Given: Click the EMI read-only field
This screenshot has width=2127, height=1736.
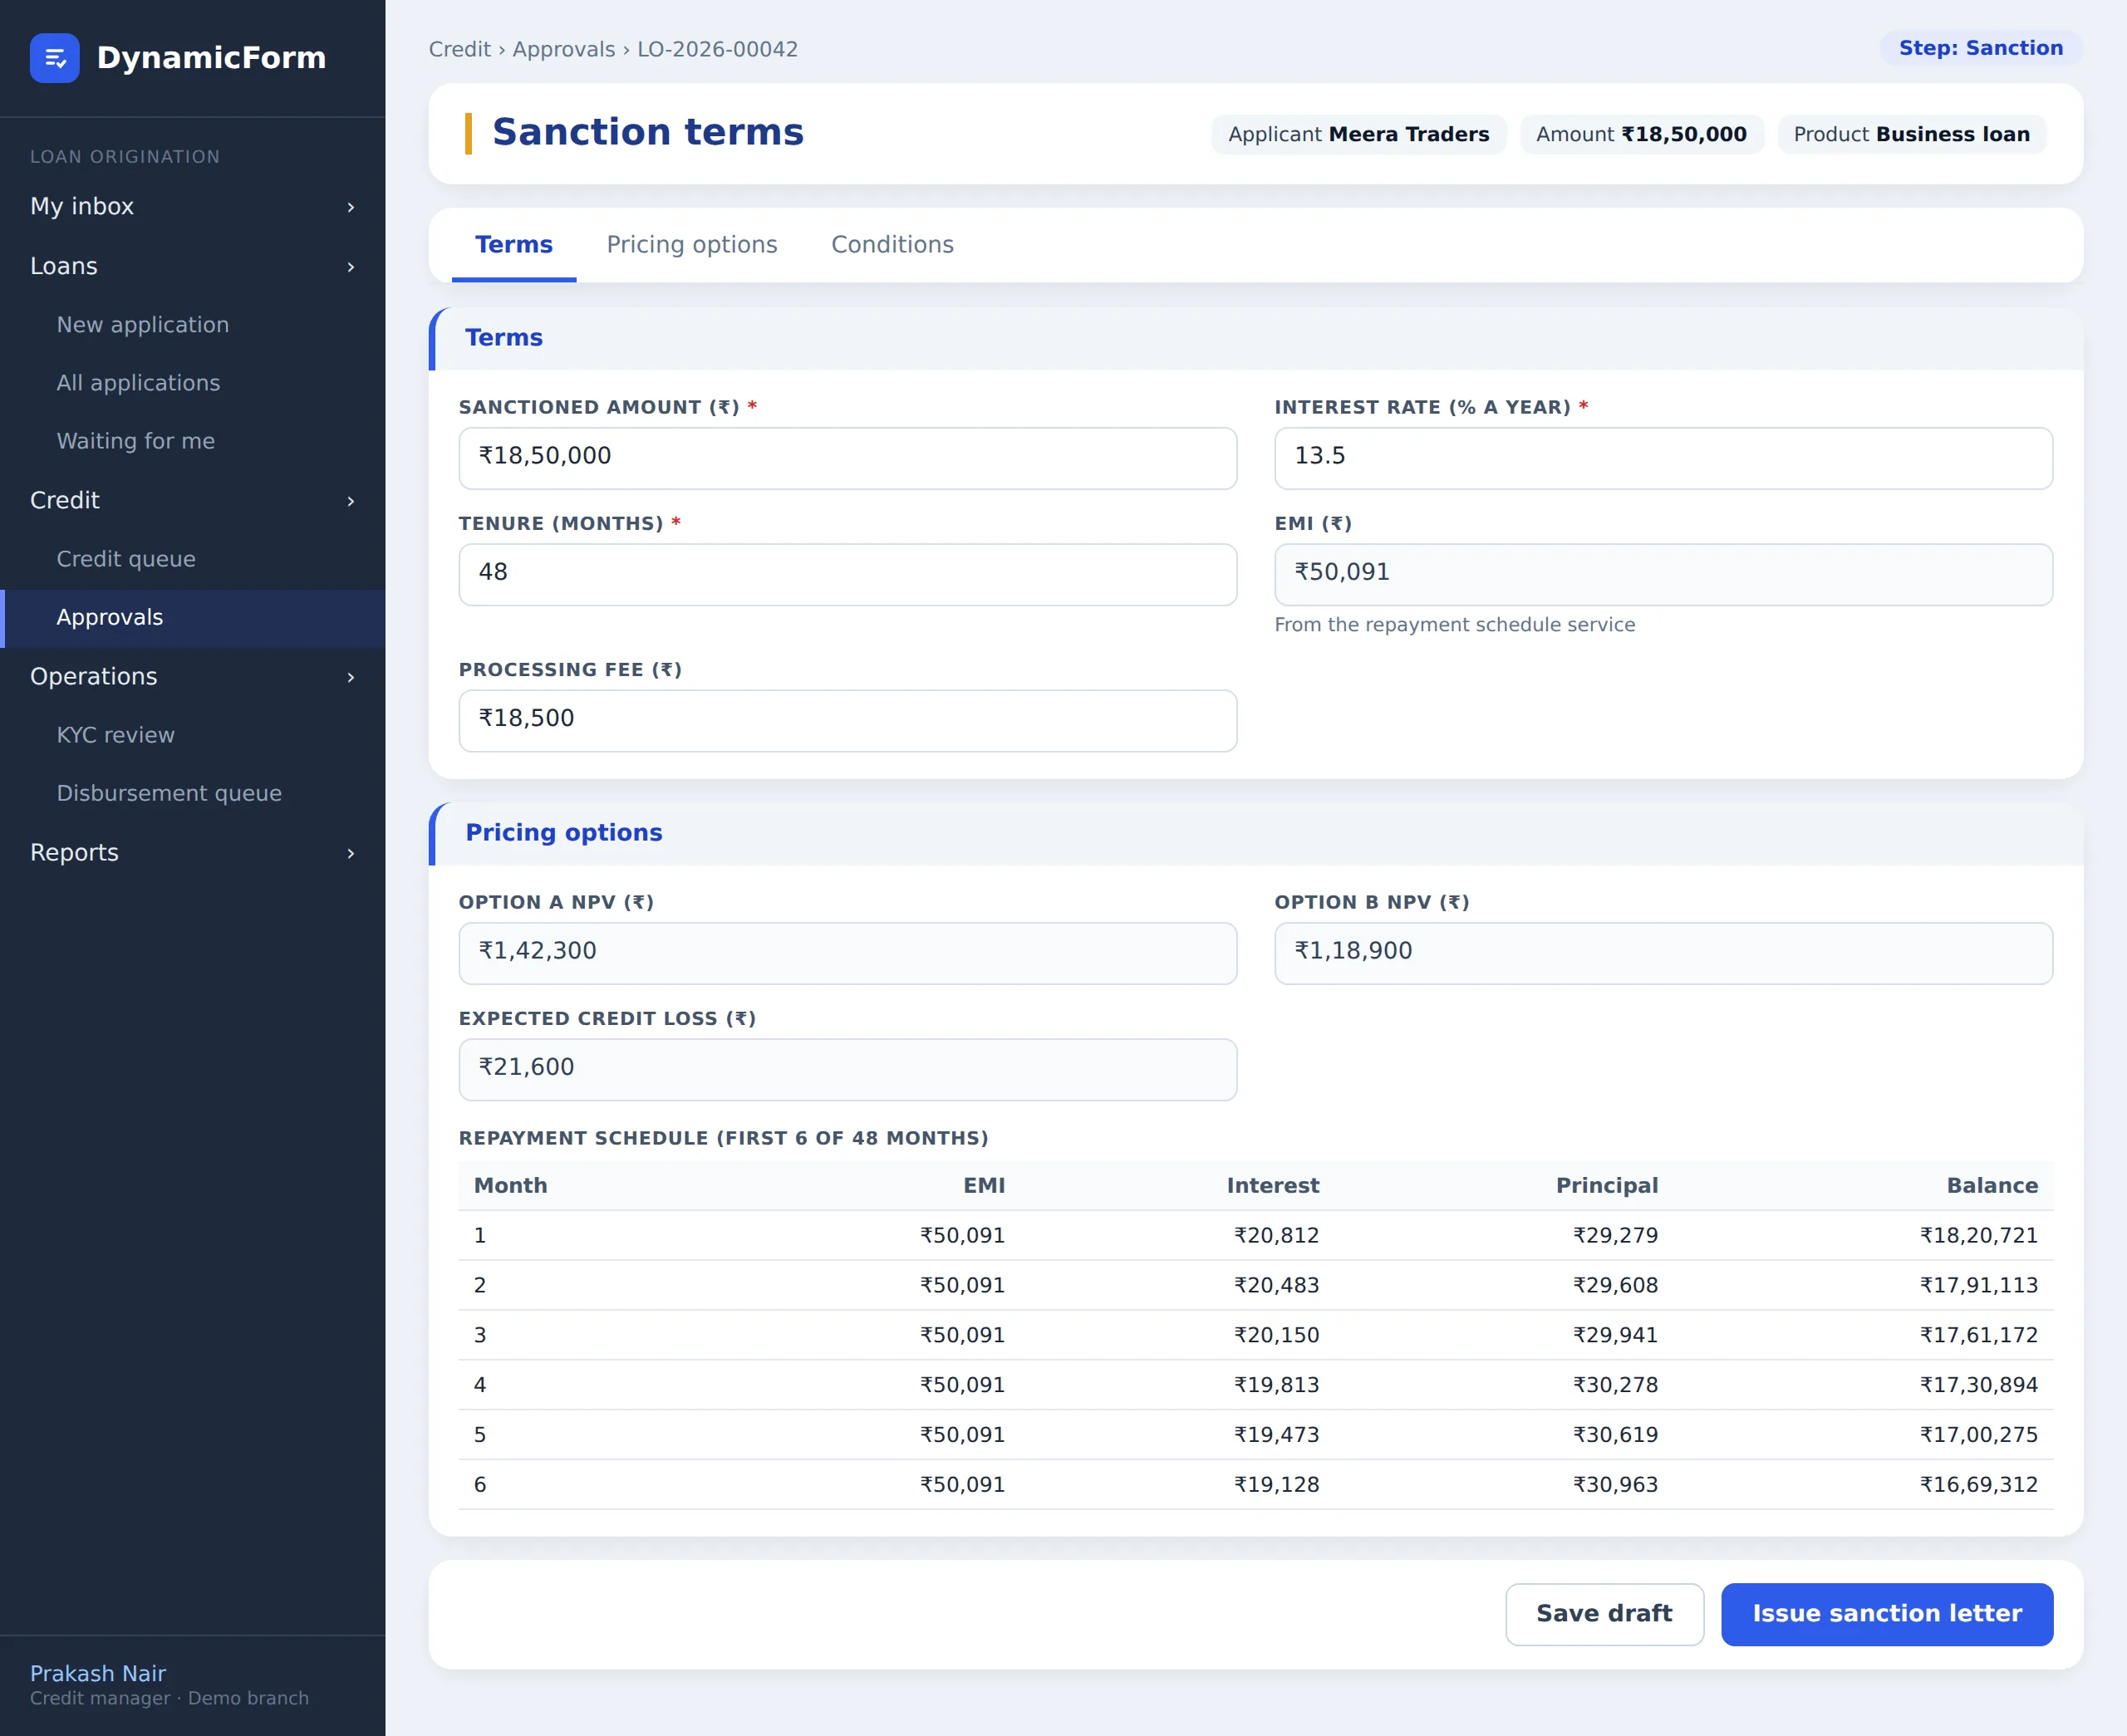Looking at the screenshot, I should (x=1663, y=574).
